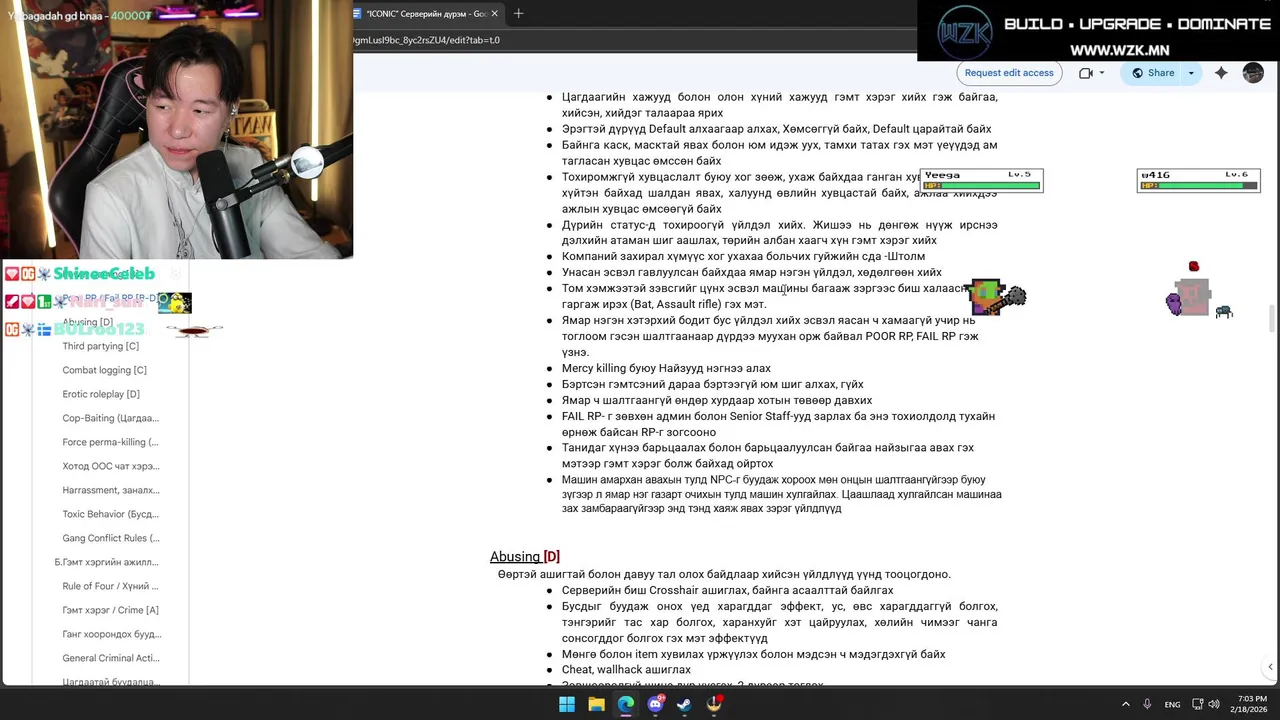This screenshot has width=1280, height=720.
Task: Click the Mercy killing bullet text
Action: [x=666, y=368]
